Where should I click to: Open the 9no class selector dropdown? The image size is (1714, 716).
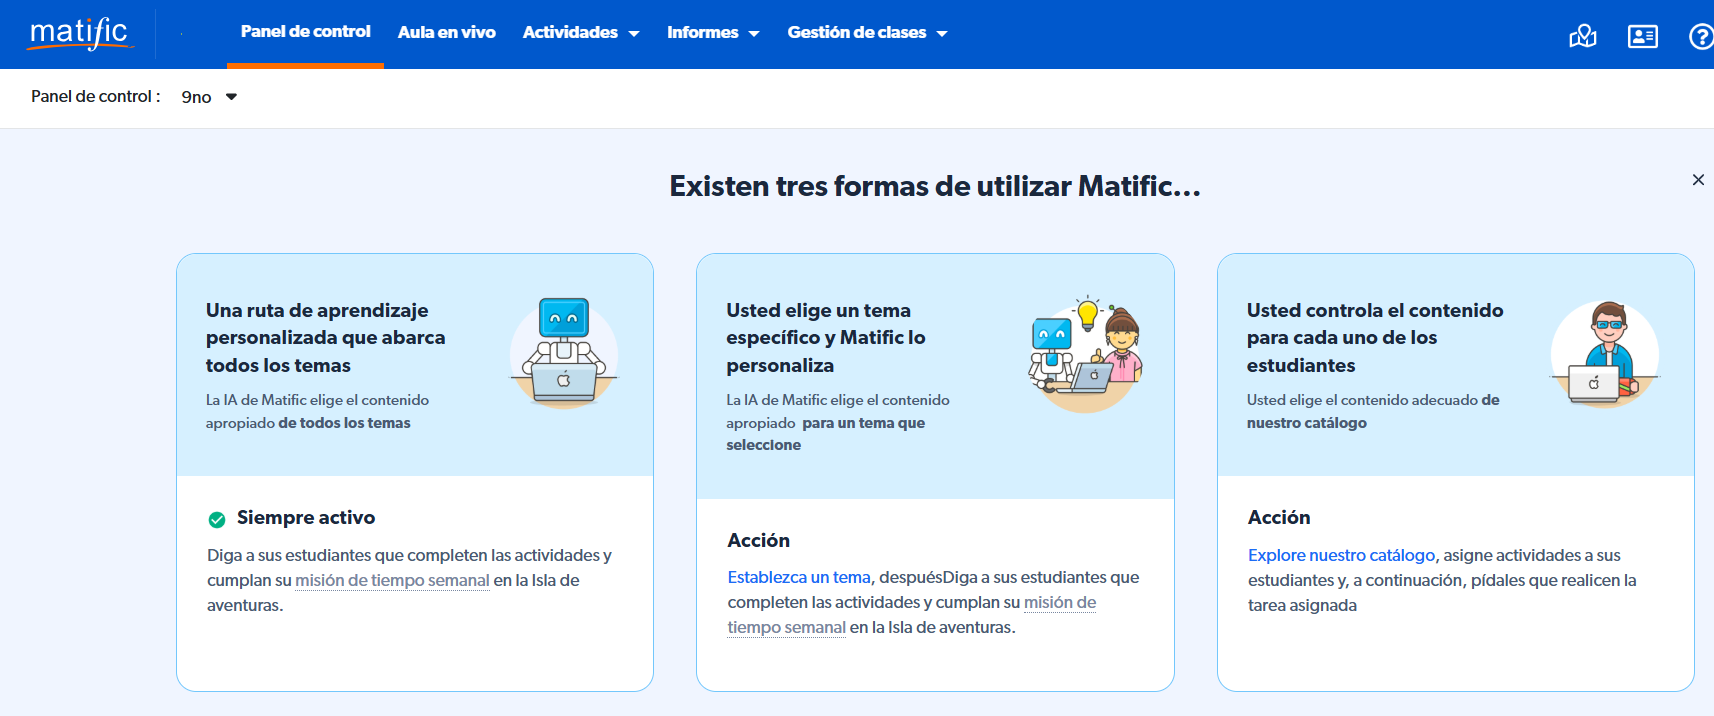(209, 97)
